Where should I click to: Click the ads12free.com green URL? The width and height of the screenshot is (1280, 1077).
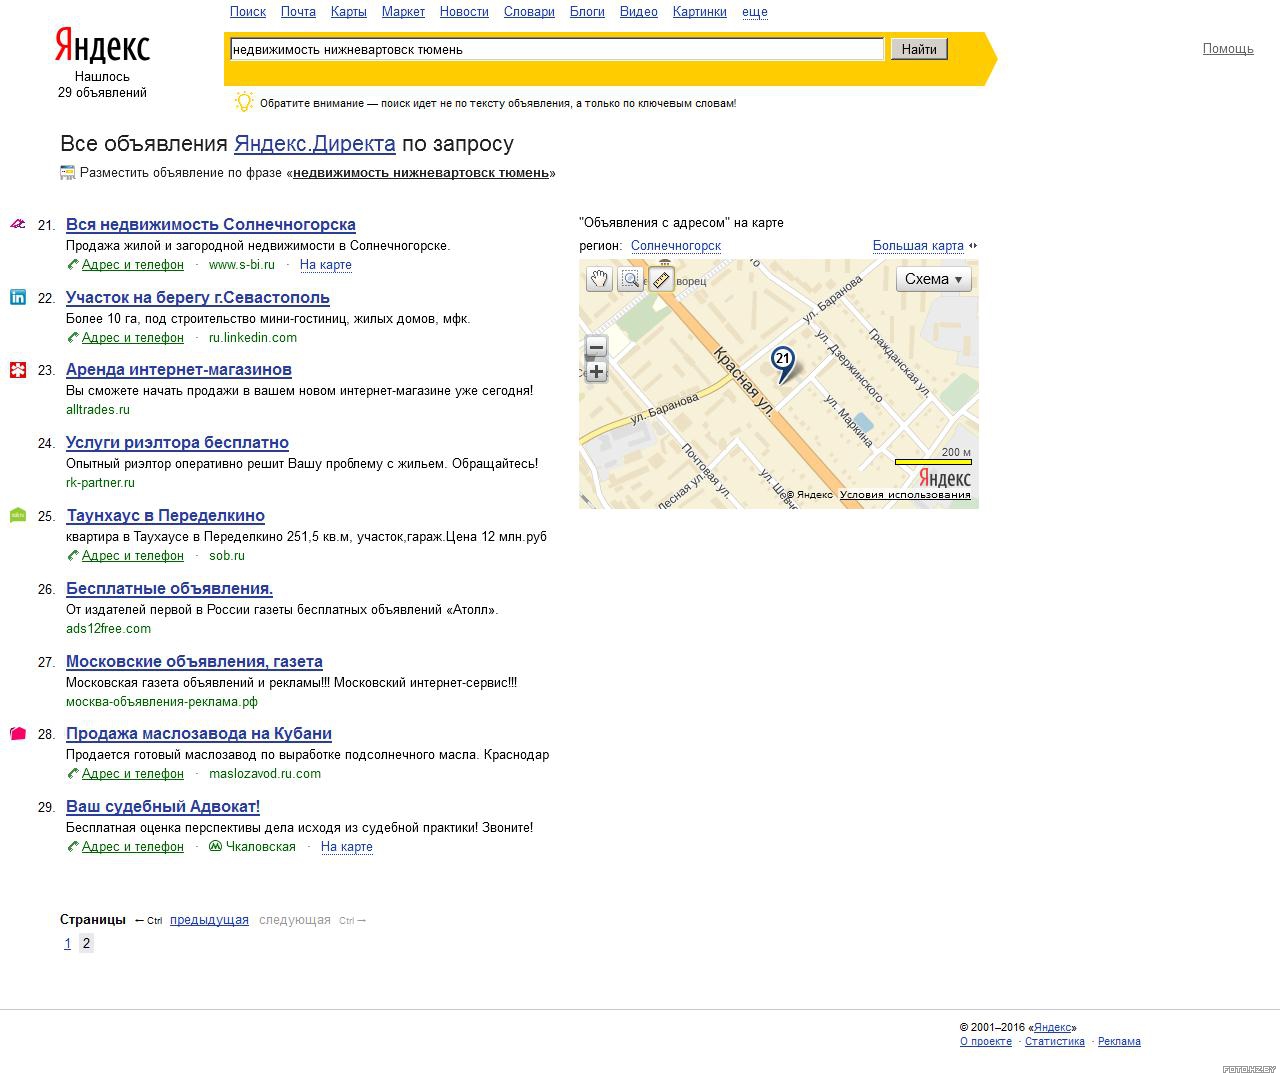[108, 628]
